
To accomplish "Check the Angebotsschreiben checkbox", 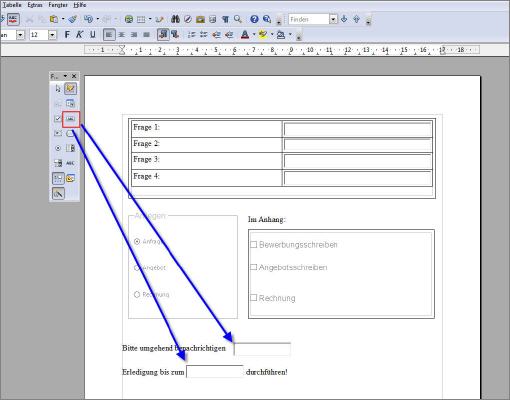I will [253, 267].
